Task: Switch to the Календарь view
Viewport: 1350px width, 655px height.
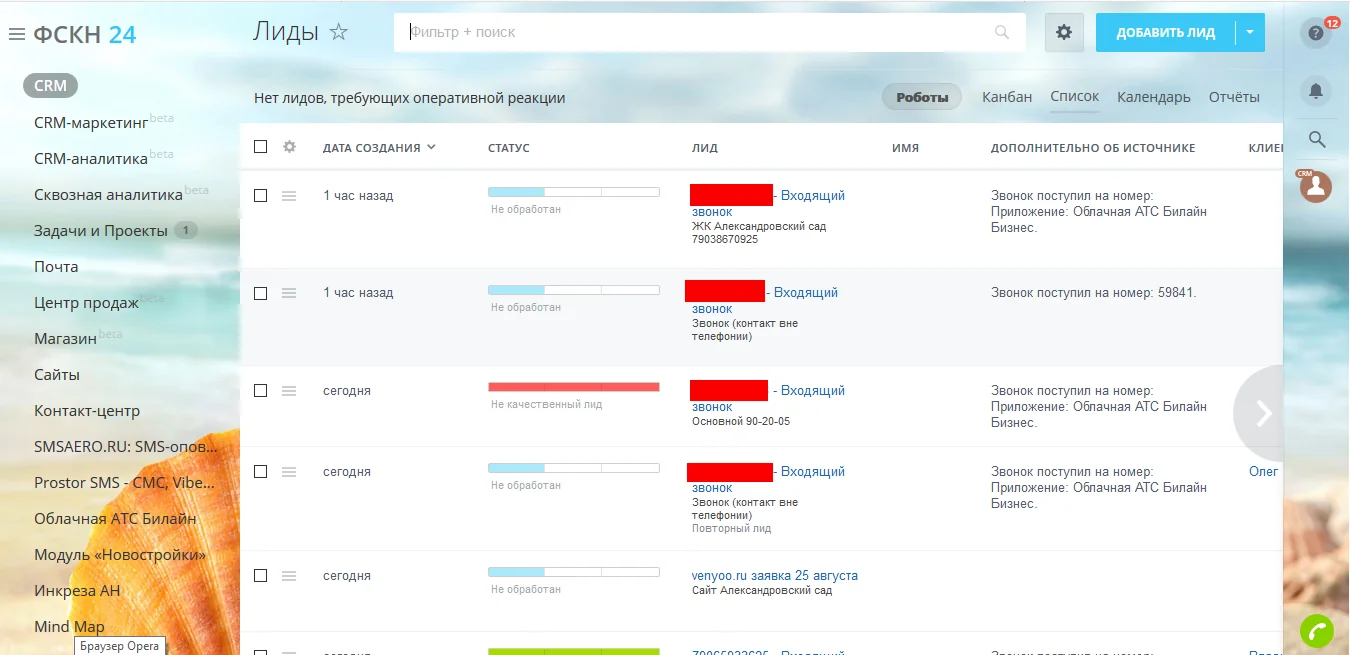Action: [1154, 97]
